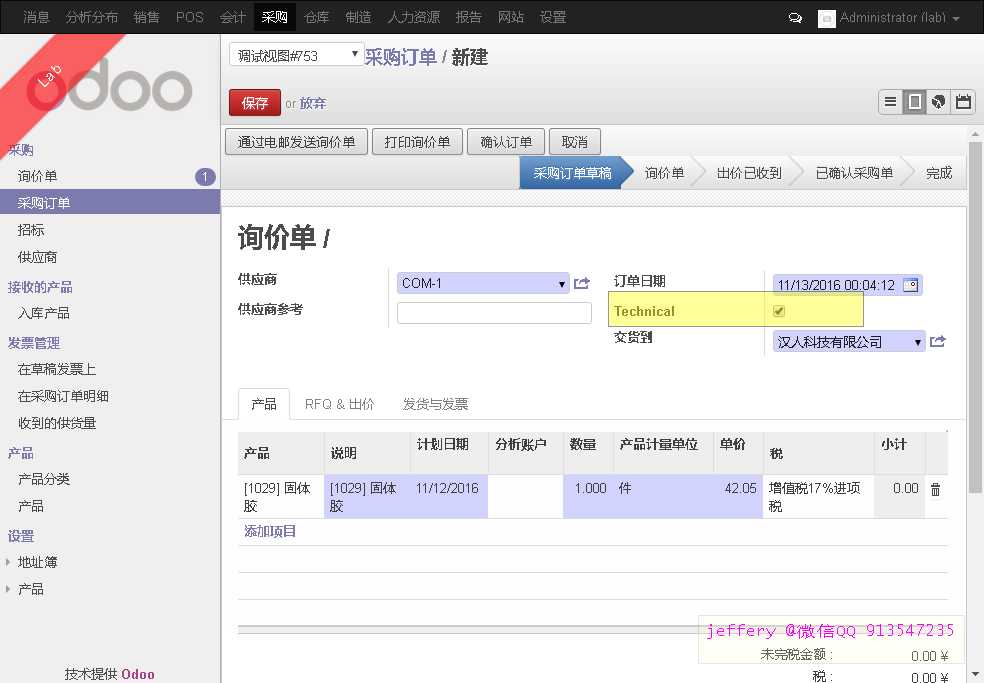Click the 增值税17%进项税 tax cell
The image size is (984, 683).
coord(818,496)
